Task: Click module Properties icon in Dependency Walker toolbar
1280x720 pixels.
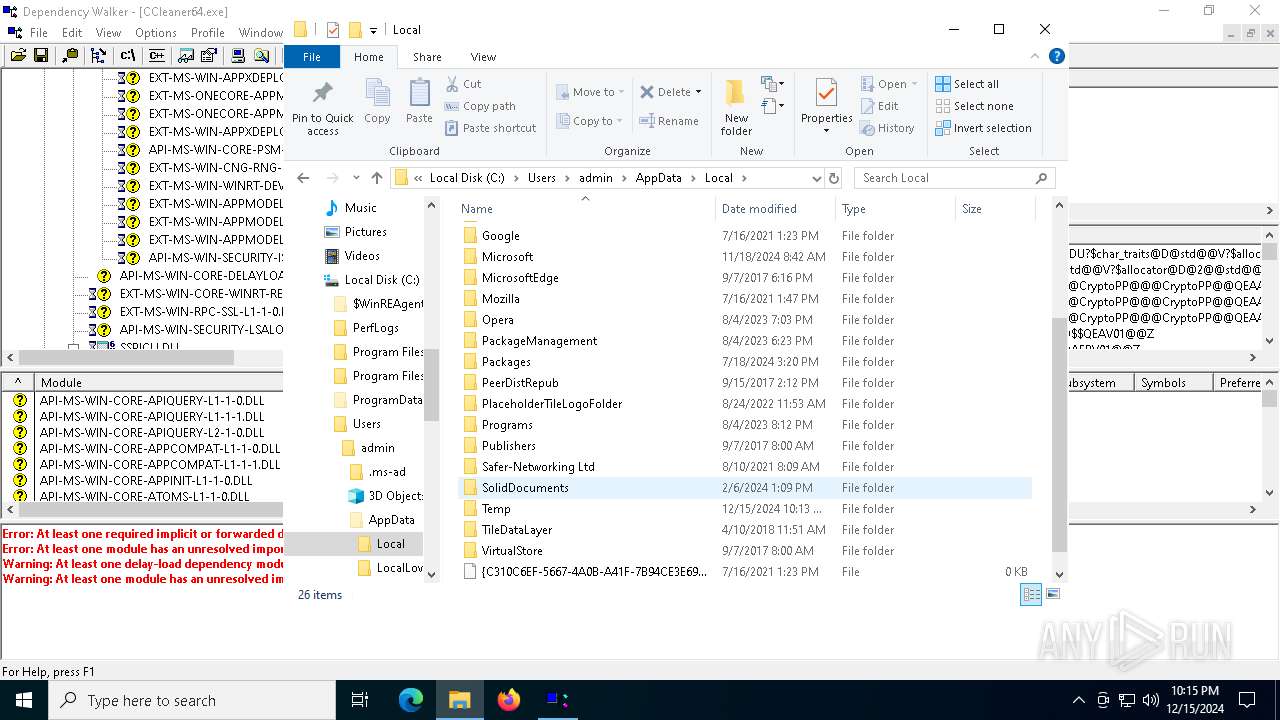Action: [209, 56]
